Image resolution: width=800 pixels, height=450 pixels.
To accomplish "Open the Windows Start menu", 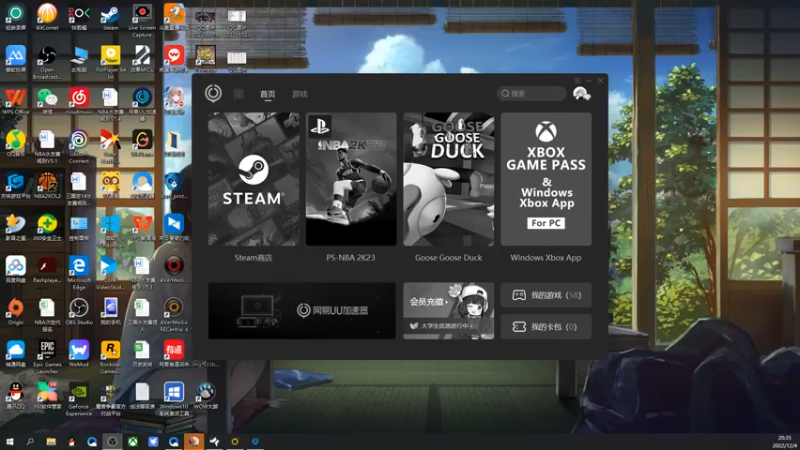I will click(x=10, y=441).
